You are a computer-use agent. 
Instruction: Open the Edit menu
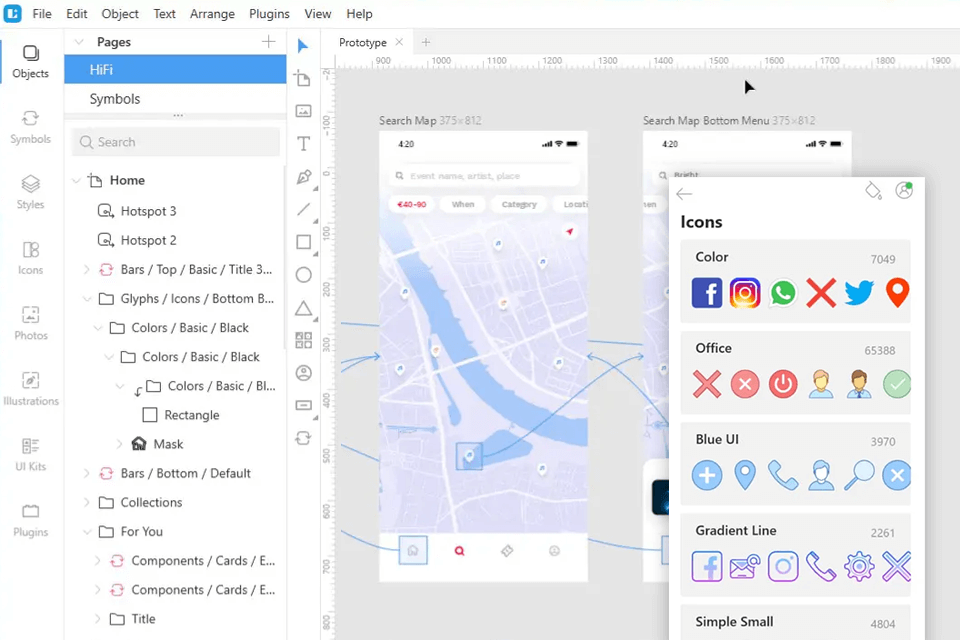77,13
